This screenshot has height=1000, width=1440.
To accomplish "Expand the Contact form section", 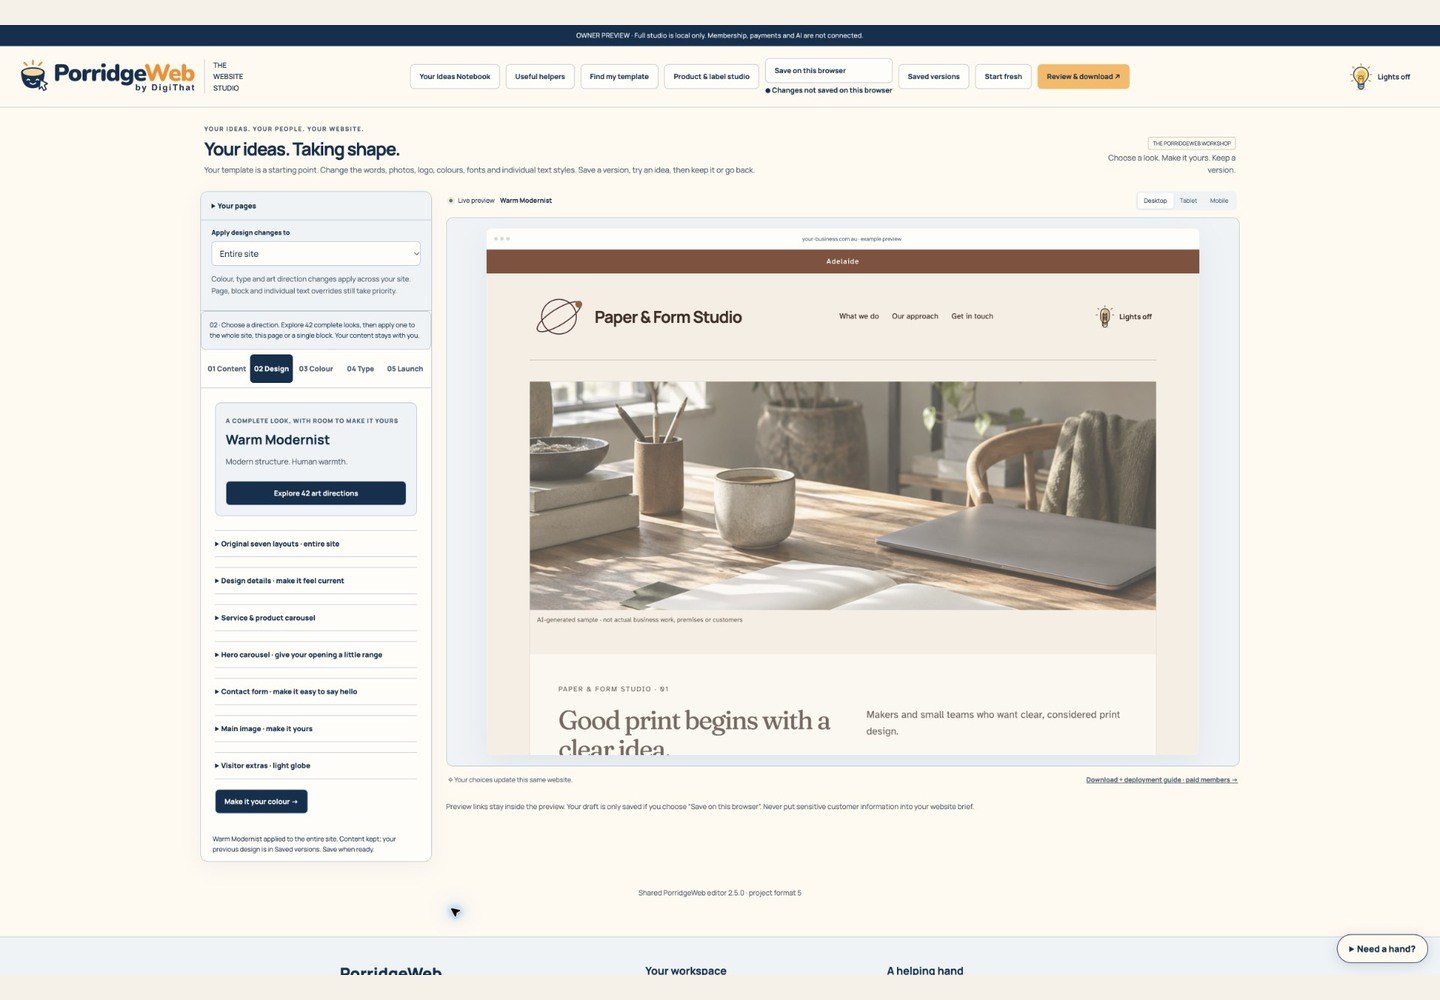I will 316,692.
